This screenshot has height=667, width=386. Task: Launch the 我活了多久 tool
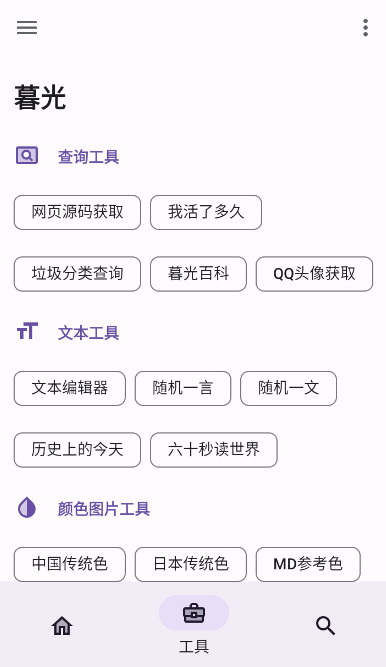(x=206, y=212)
